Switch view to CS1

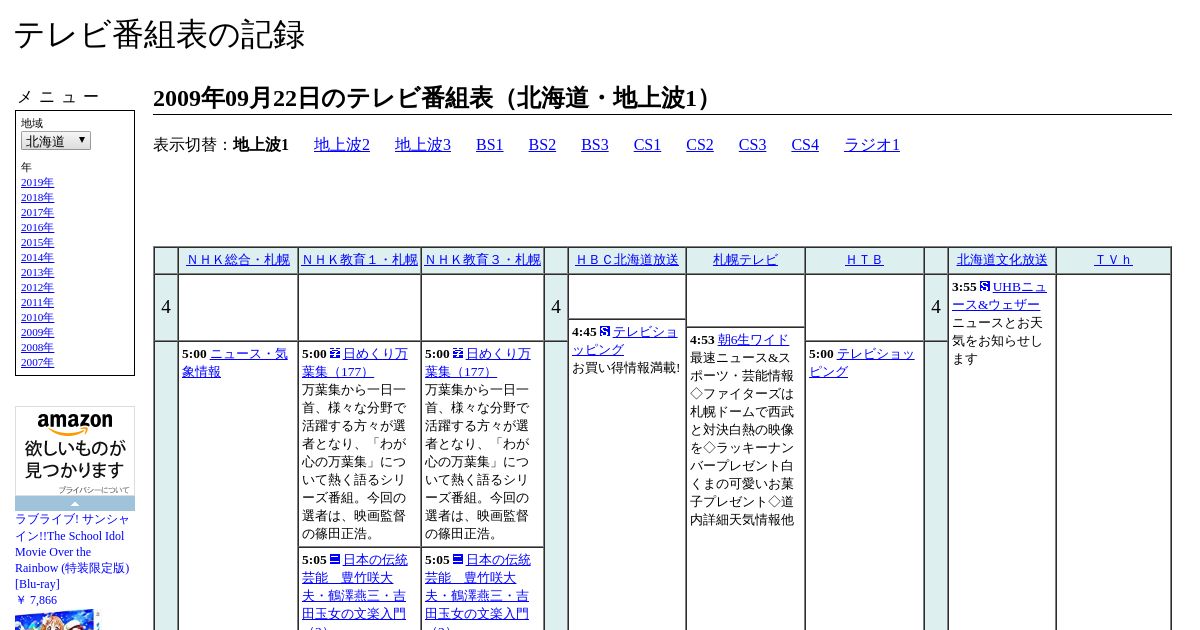point(647,145)
